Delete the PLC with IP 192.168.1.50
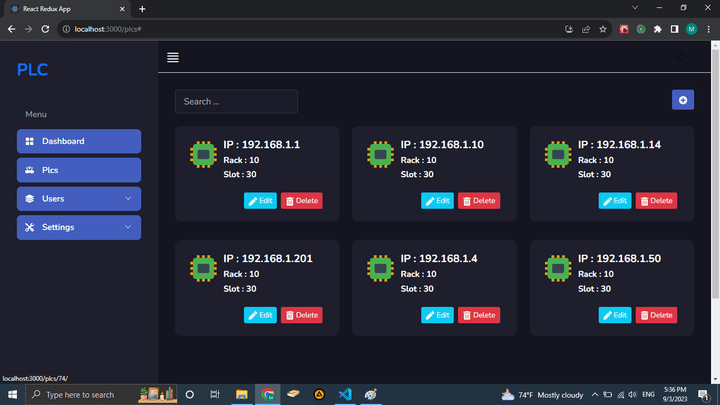Screen dimensions: 720x405 pos(656,315)
